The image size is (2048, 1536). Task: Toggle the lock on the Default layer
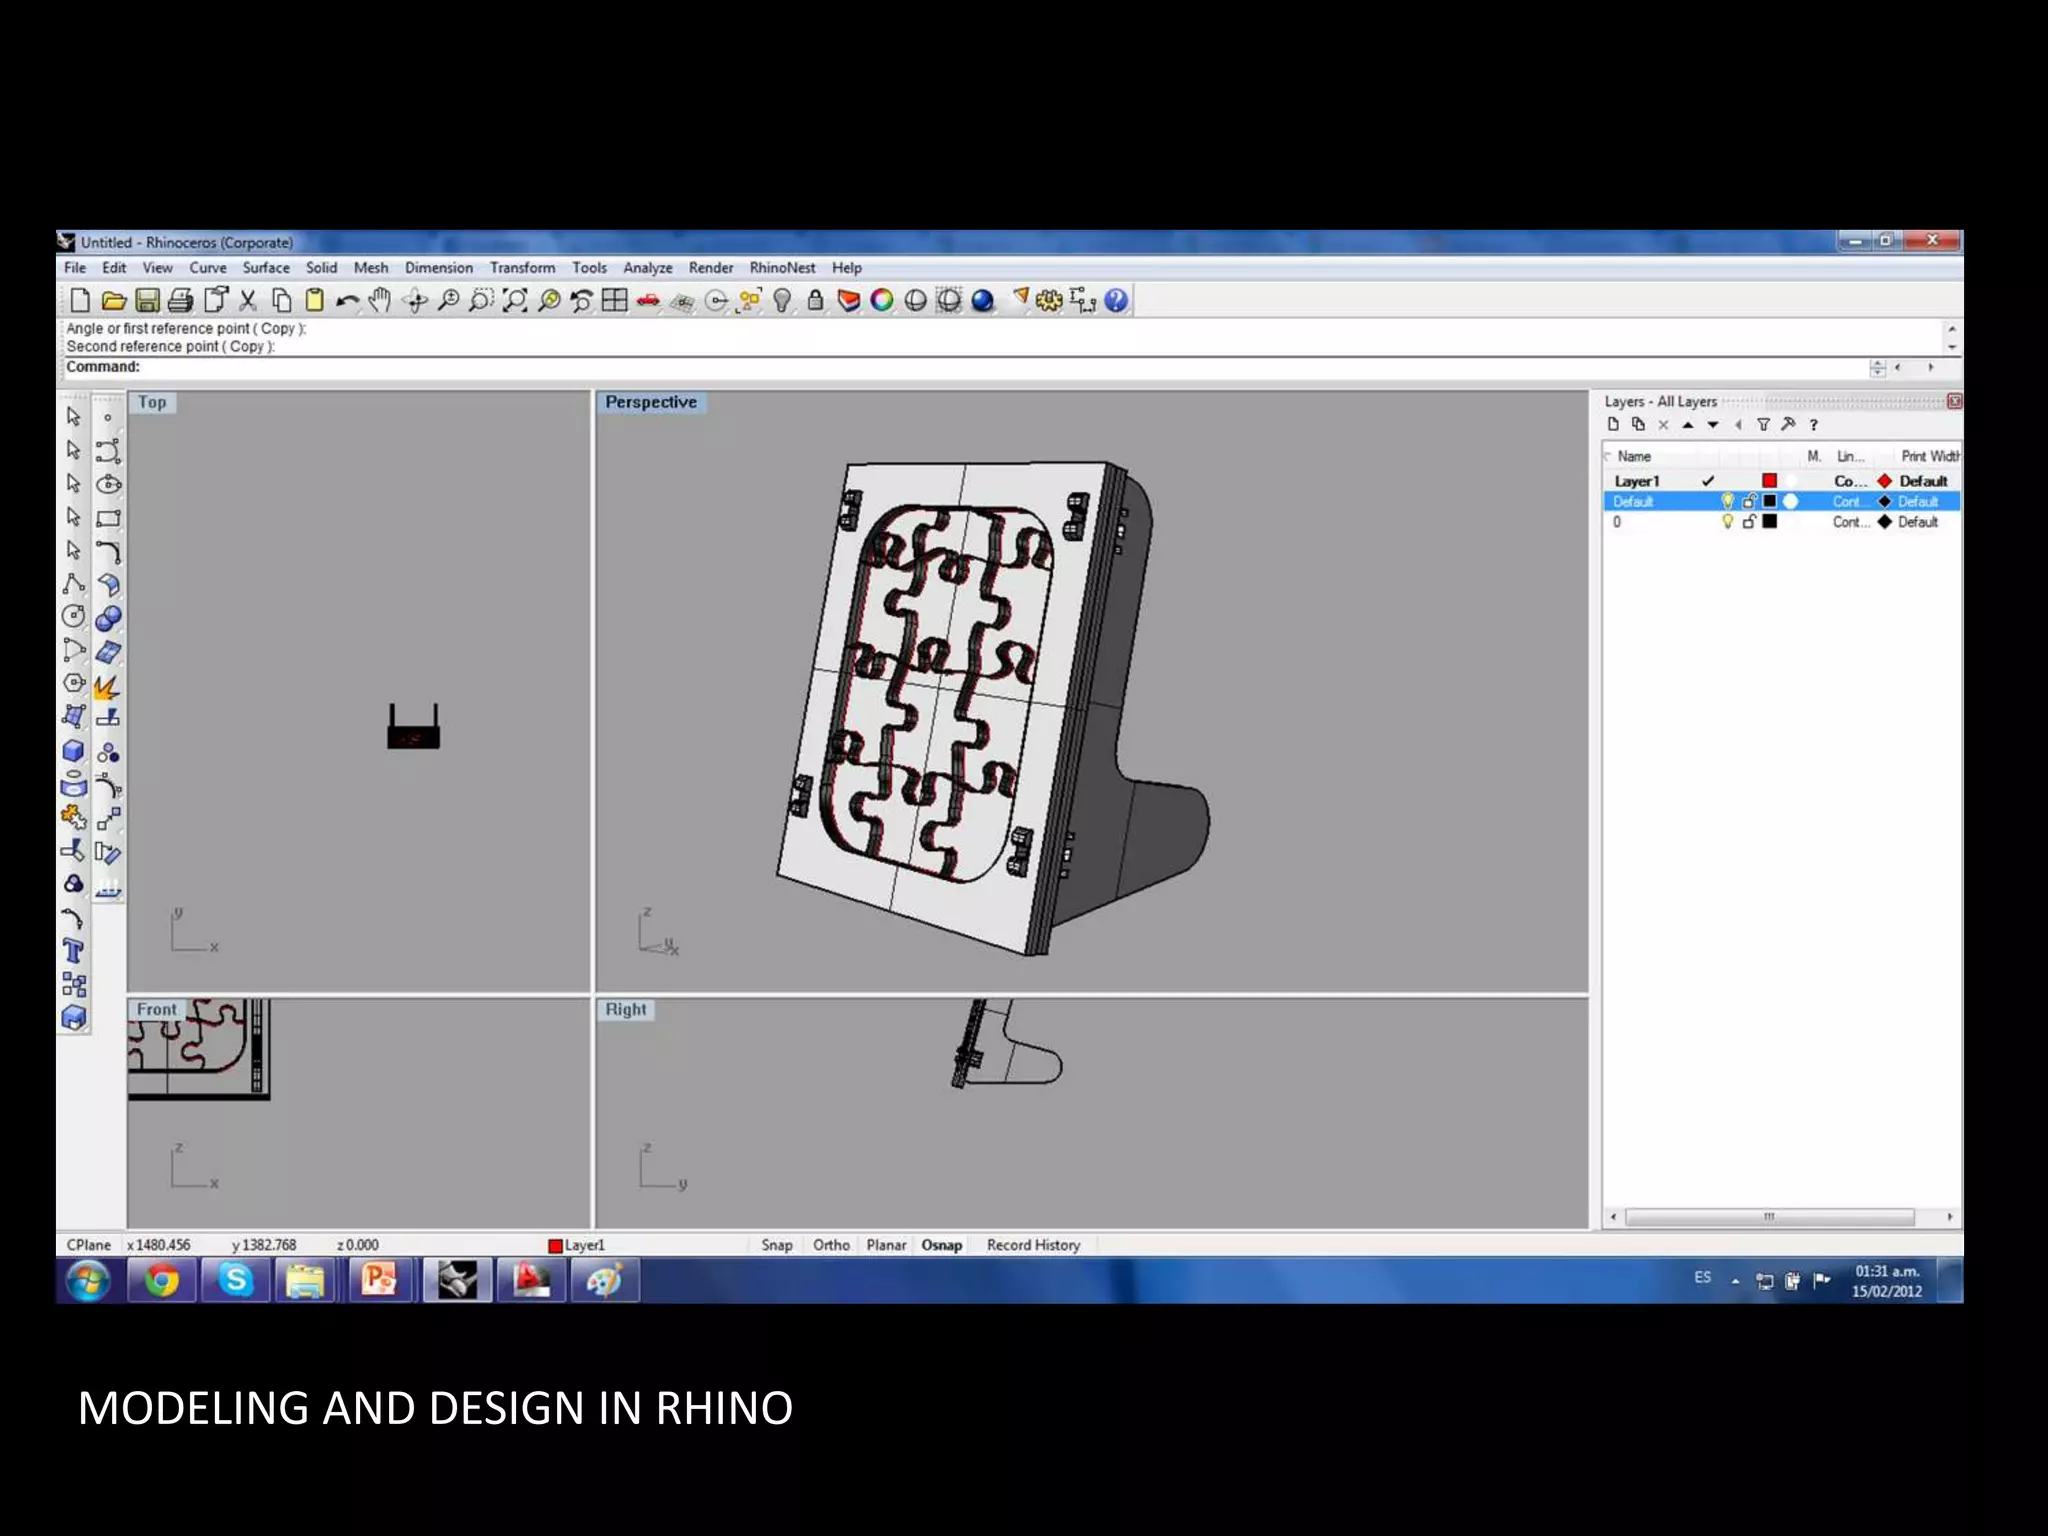pos(1749,501)
